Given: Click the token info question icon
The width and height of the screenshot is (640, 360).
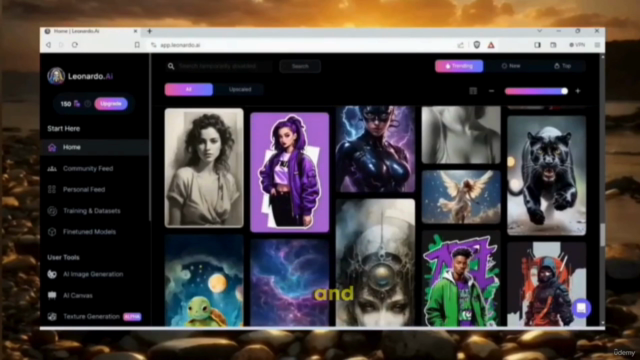Looking at the screenshot, I should pyautogui.click(x=87, y=104).
